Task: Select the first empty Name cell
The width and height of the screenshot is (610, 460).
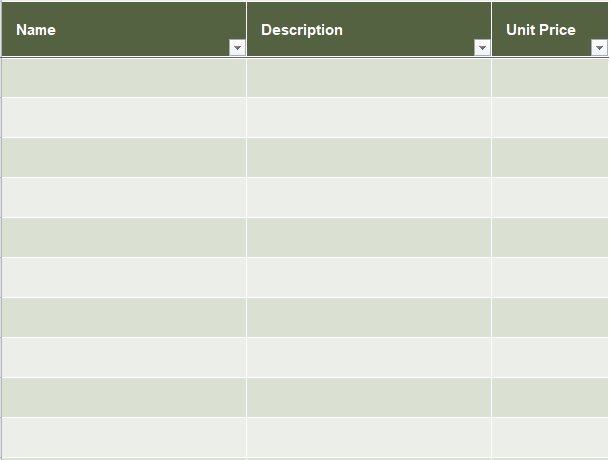Action: 124,78
